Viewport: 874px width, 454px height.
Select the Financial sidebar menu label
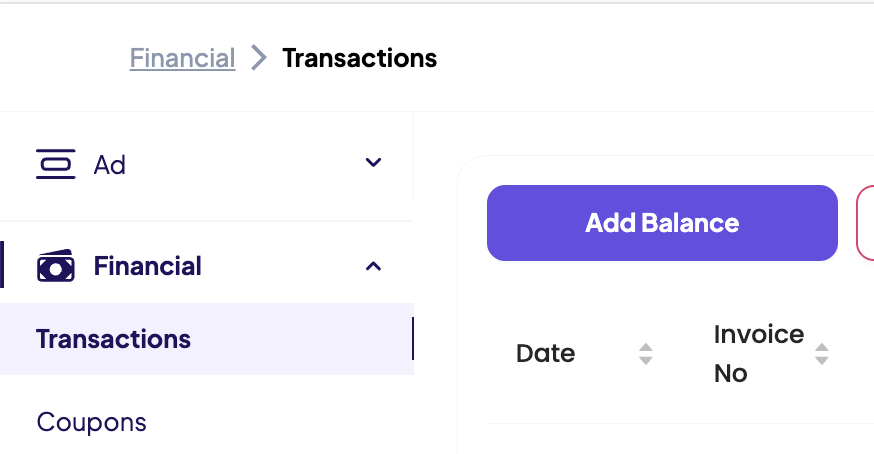[x=148, y=266]
